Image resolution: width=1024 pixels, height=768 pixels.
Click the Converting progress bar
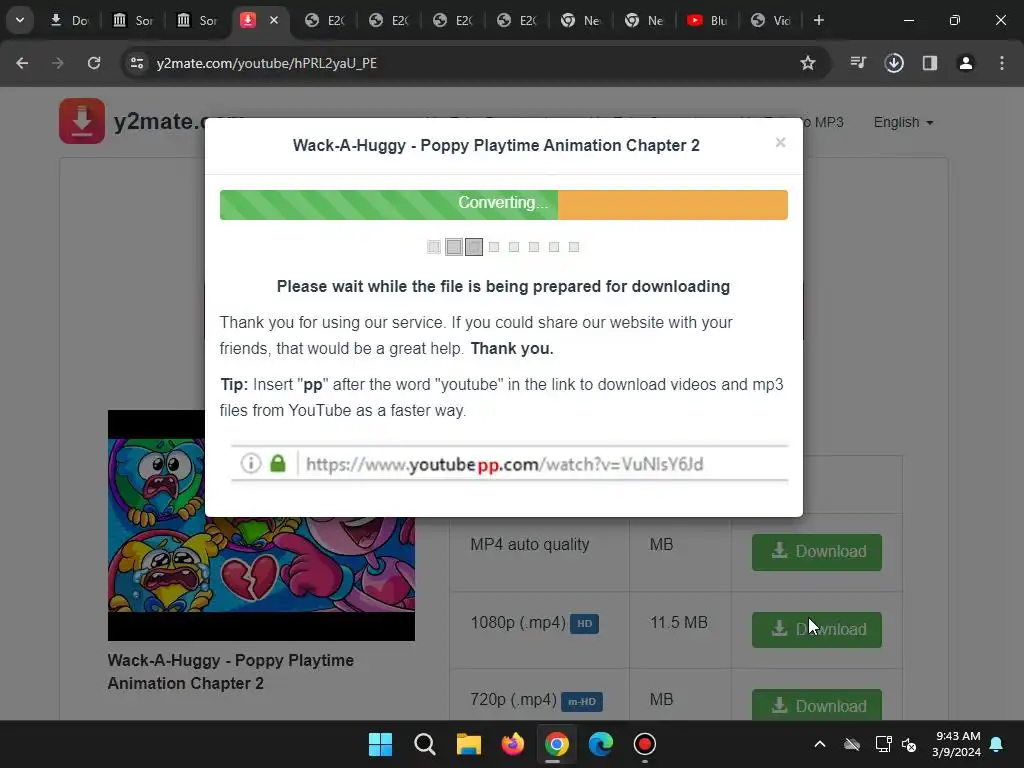tap(504, 204)
